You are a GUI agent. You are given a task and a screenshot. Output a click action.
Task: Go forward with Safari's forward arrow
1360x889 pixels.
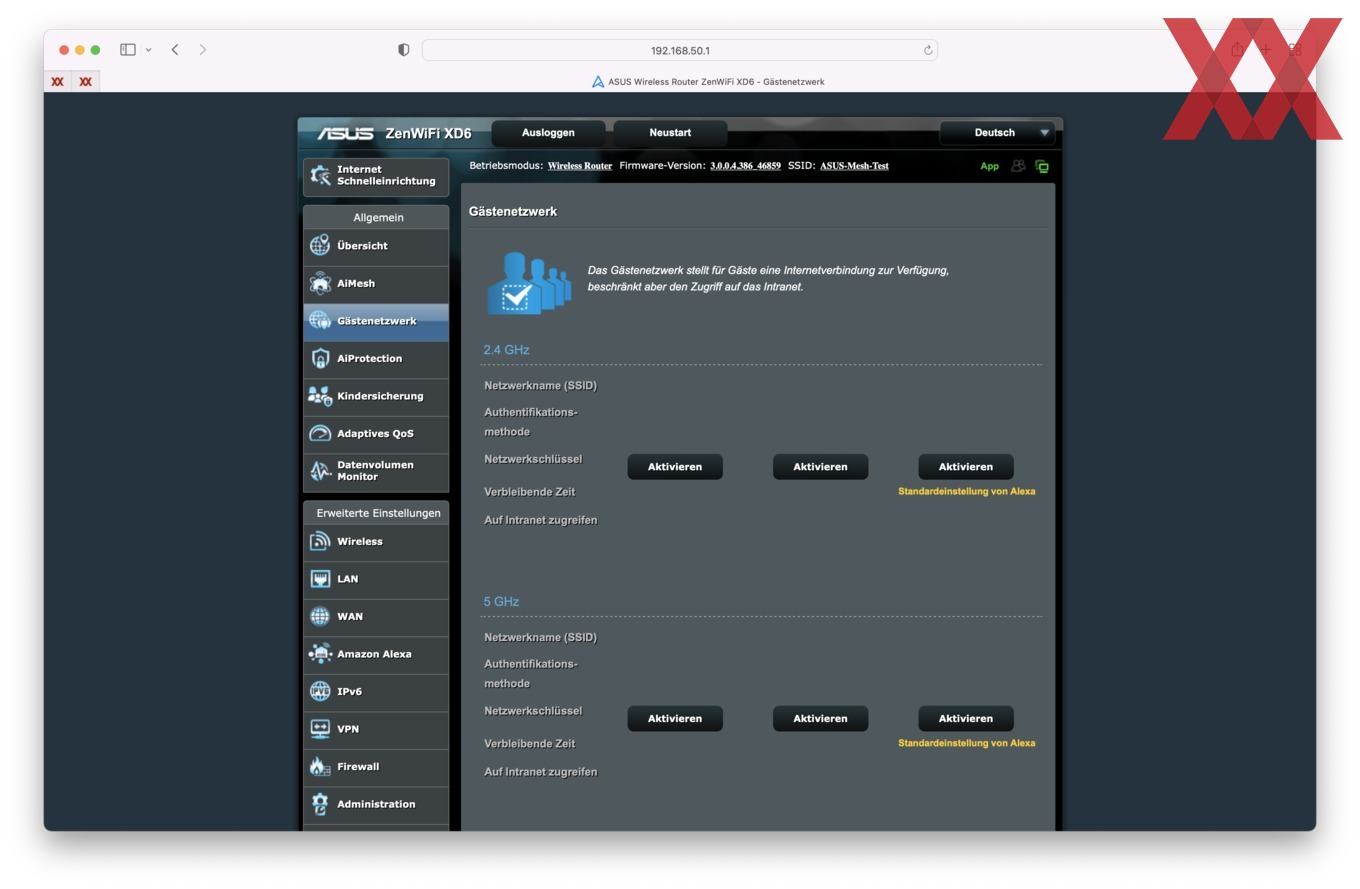tap(203, 49)
